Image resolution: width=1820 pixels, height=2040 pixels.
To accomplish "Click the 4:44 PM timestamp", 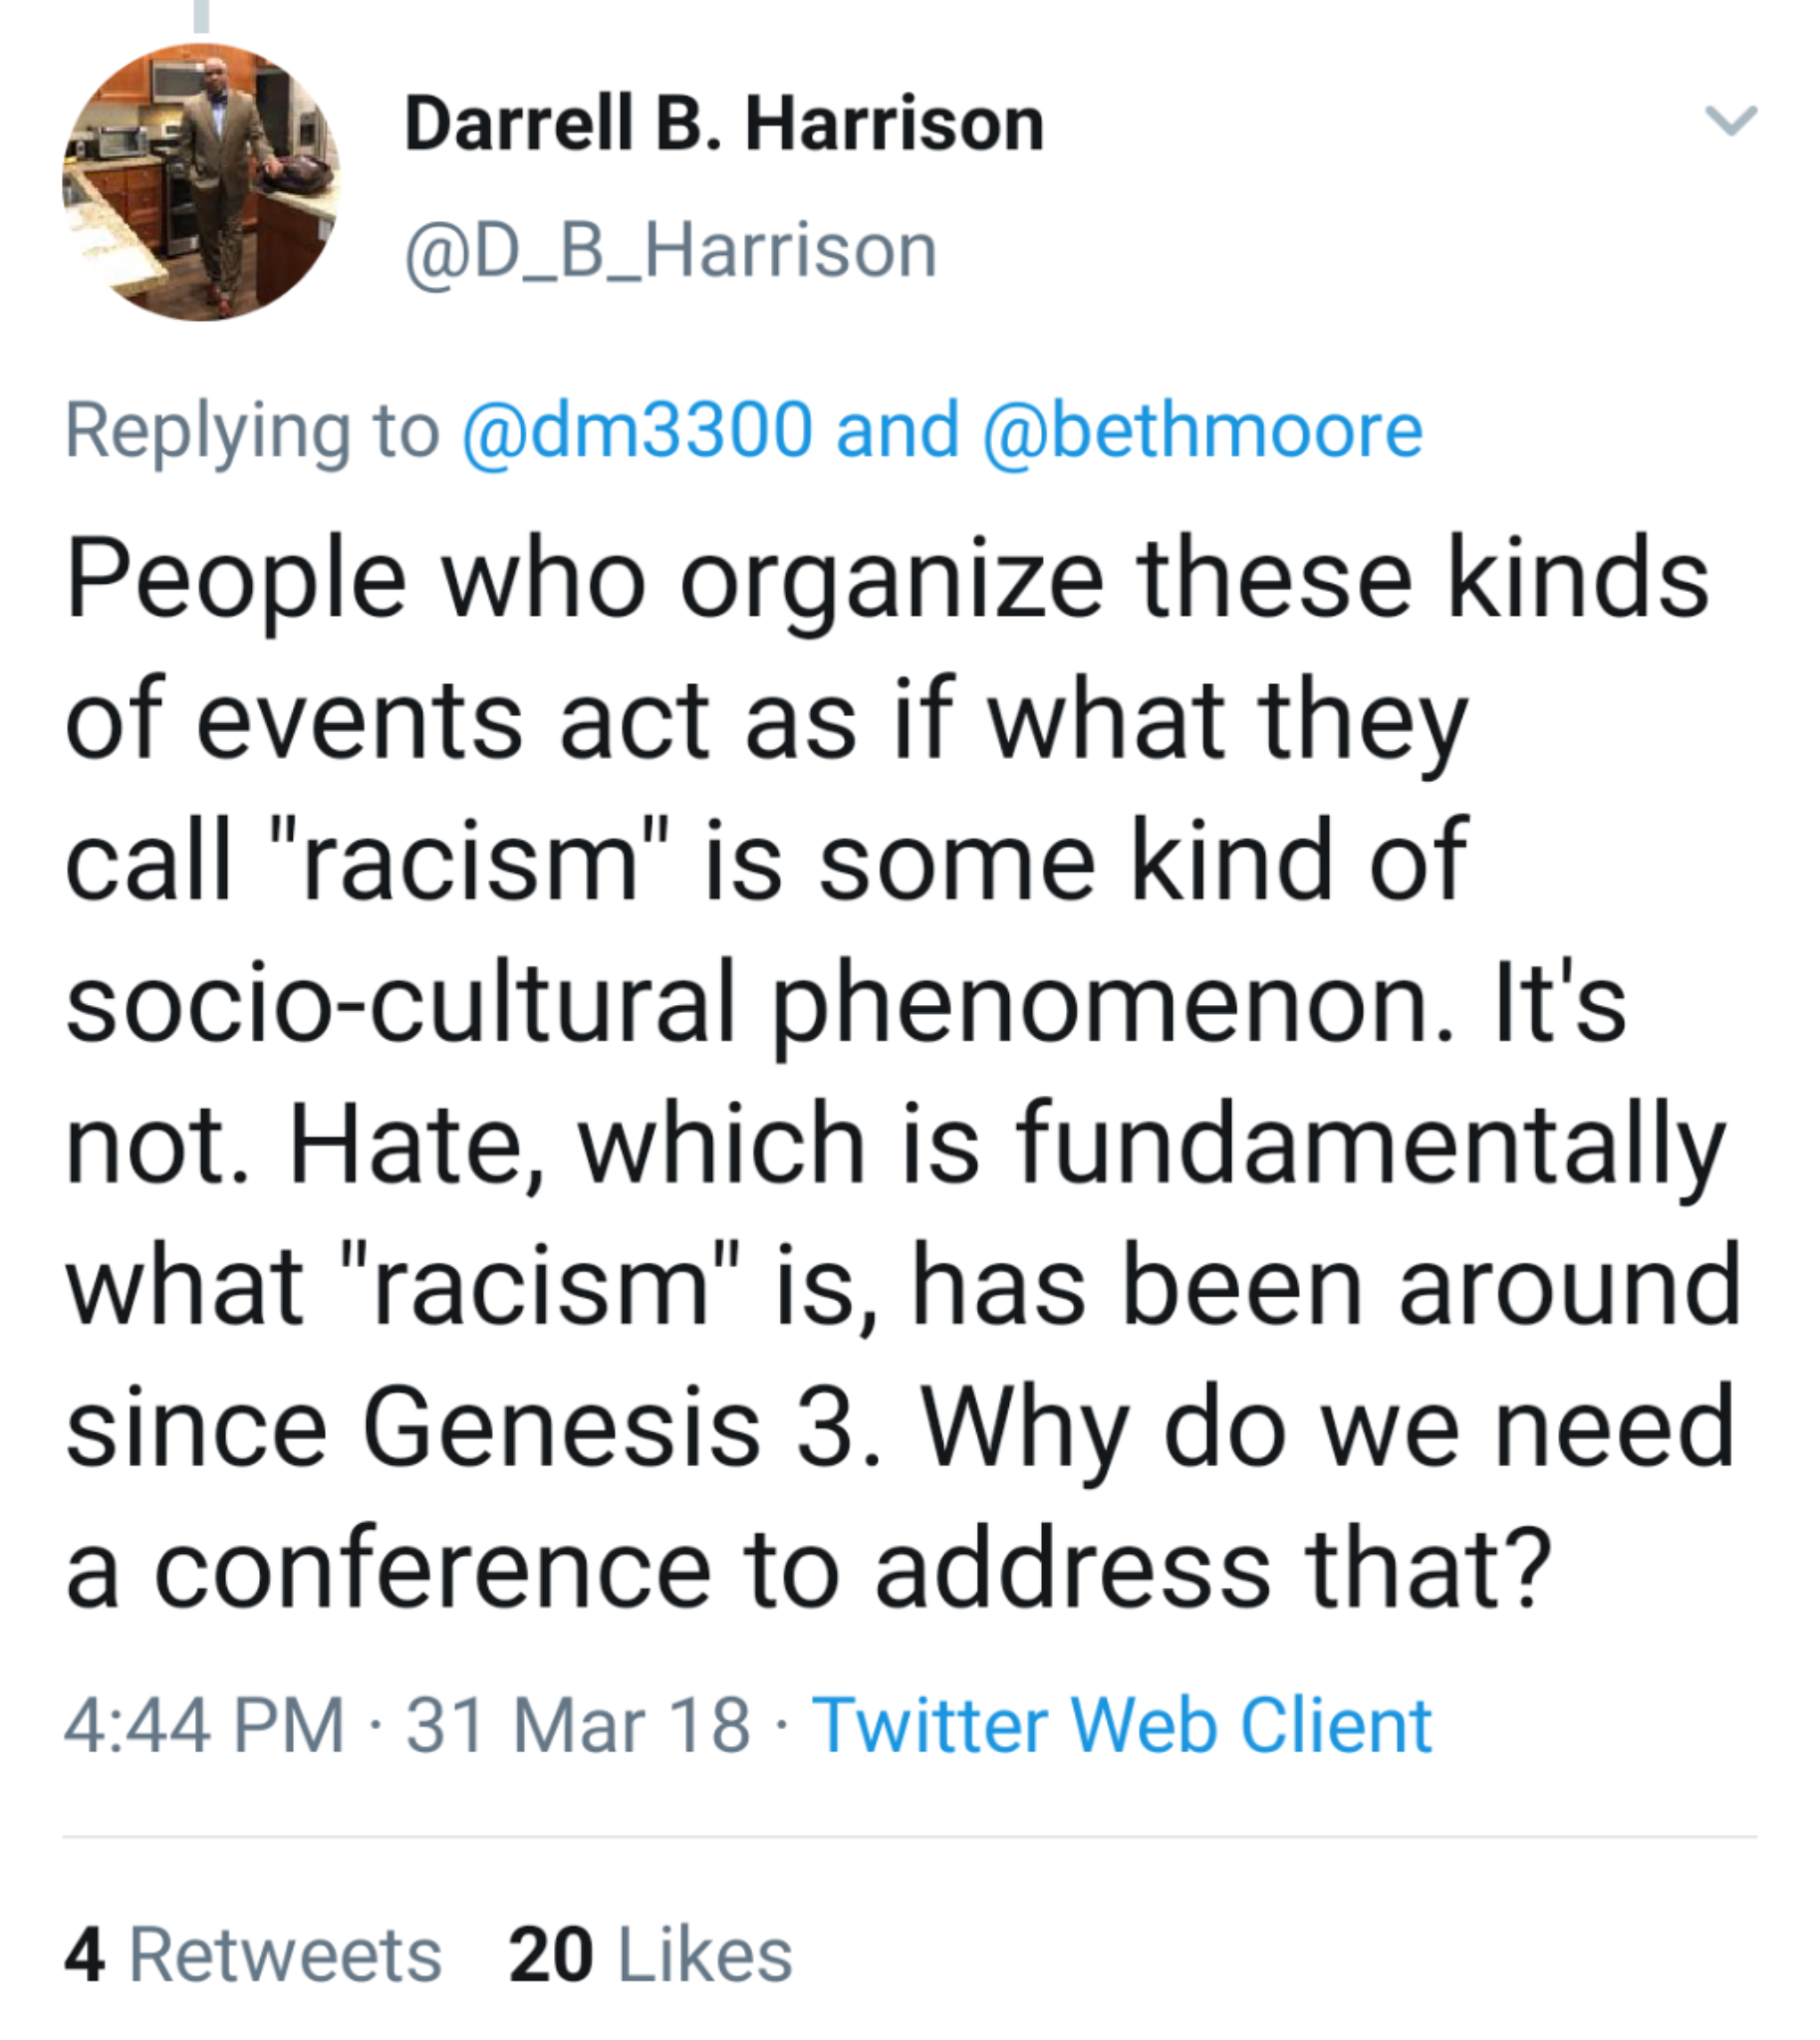I will point(204,1725).
